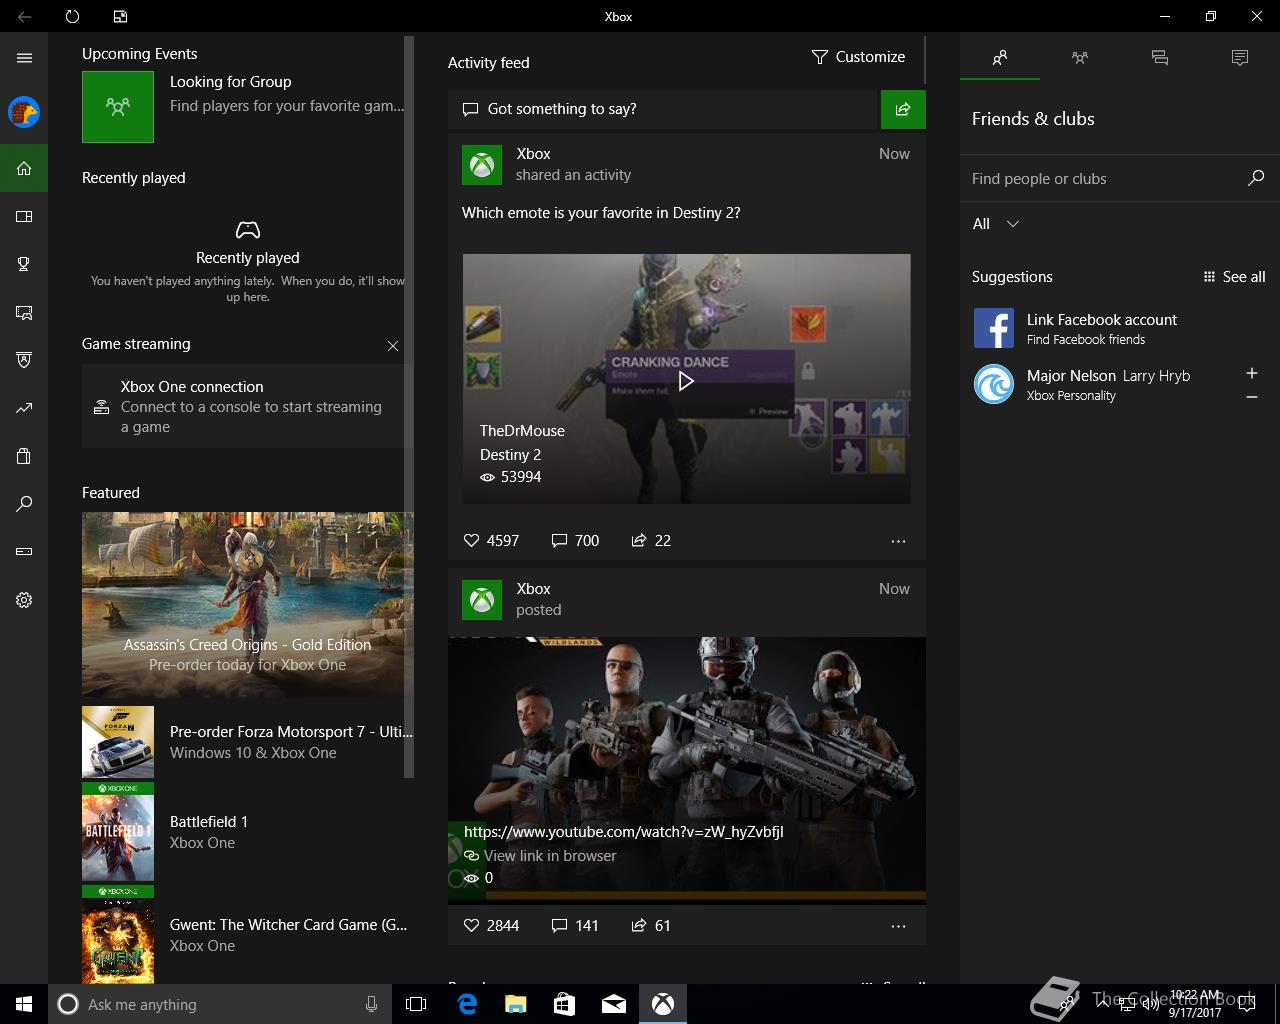Switch to Messages tab icon

[x=1160, y=58]
